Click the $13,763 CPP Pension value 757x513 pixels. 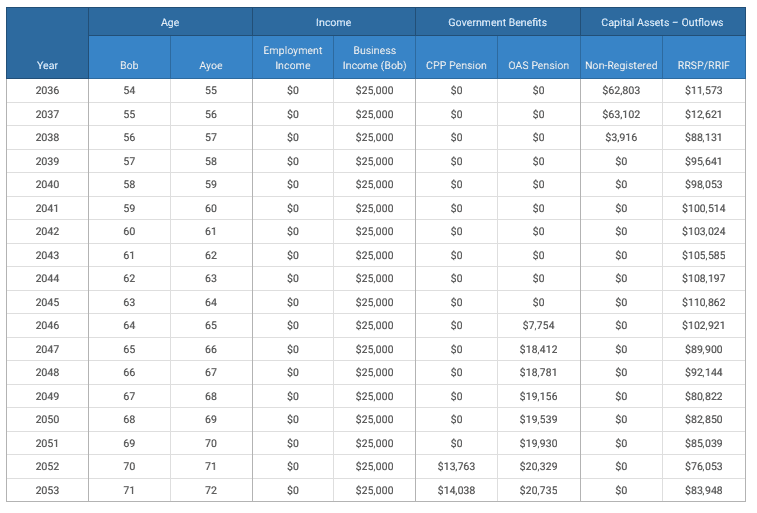click(456, 467)
